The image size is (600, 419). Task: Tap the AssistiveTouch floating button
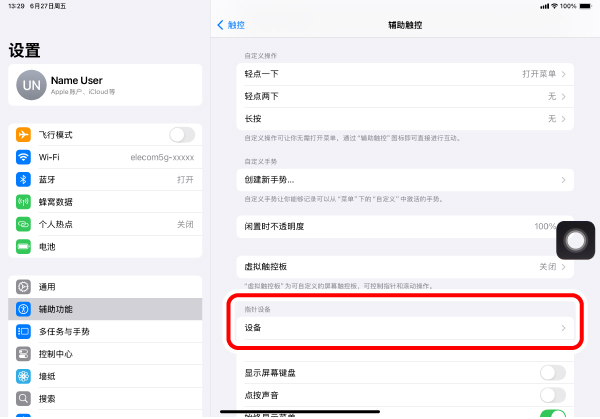pyautogui.click(x=575, y=240)
